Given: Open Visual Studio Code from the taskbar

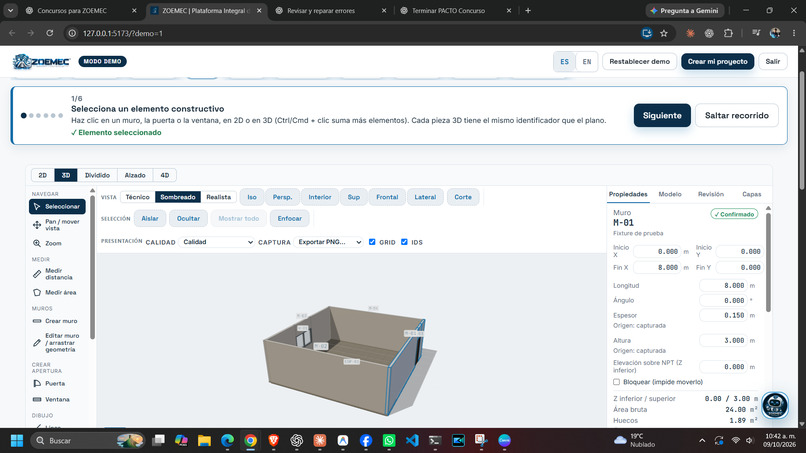Looking at the screenshot, I should pyautogui.click(x=412, y=441).
